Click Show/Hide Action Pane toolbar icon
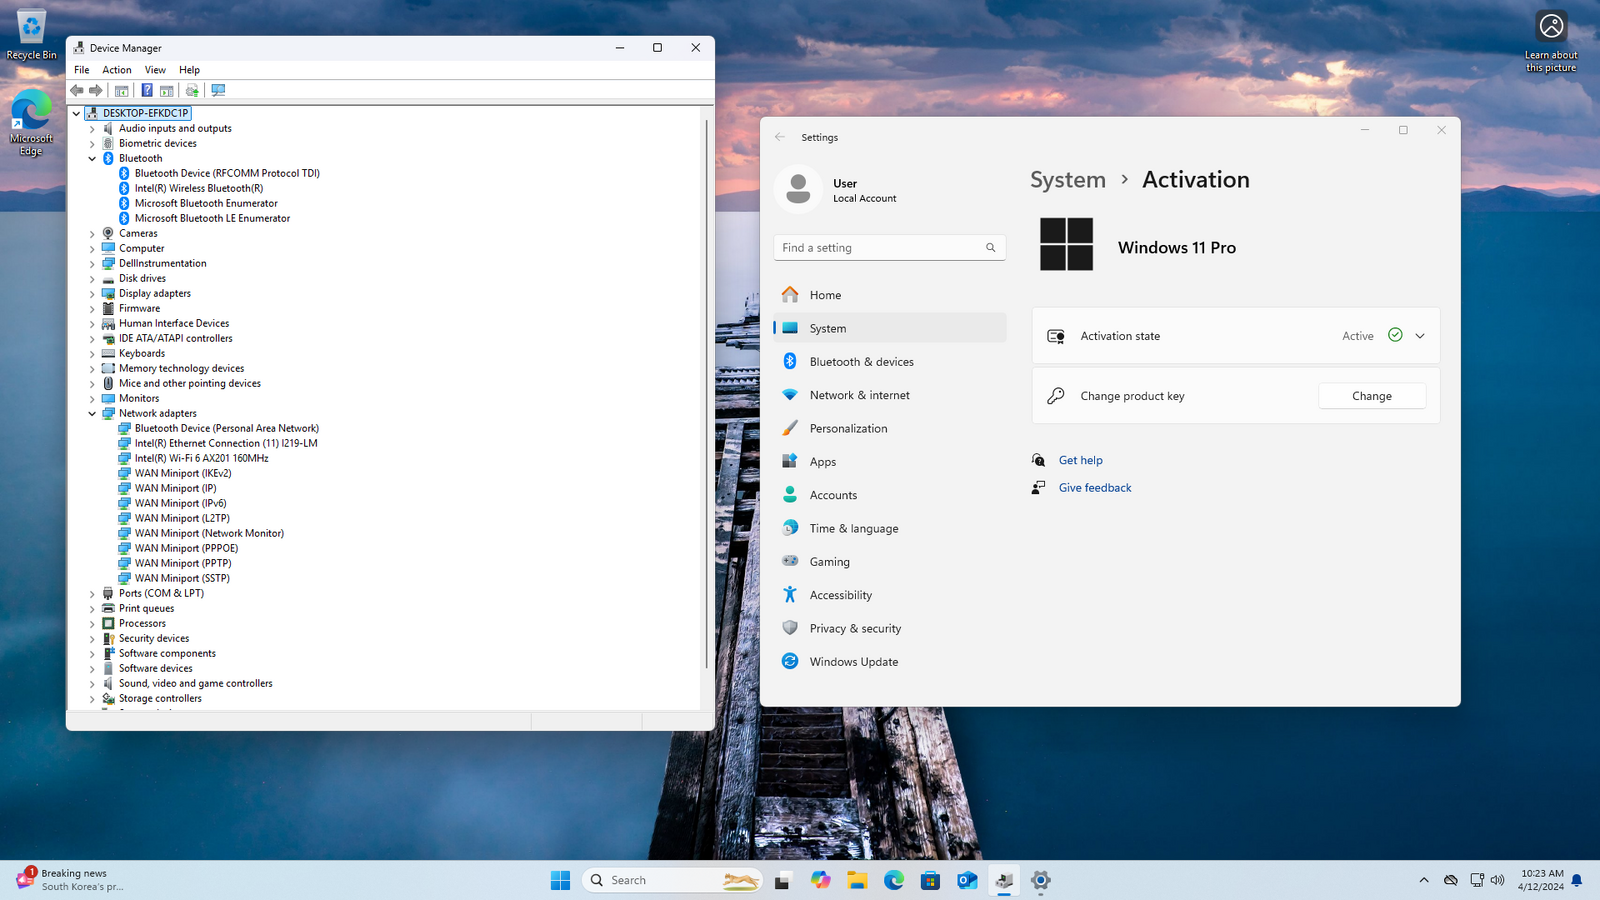The image size is (1600, 900). click(x=167, y=90)
